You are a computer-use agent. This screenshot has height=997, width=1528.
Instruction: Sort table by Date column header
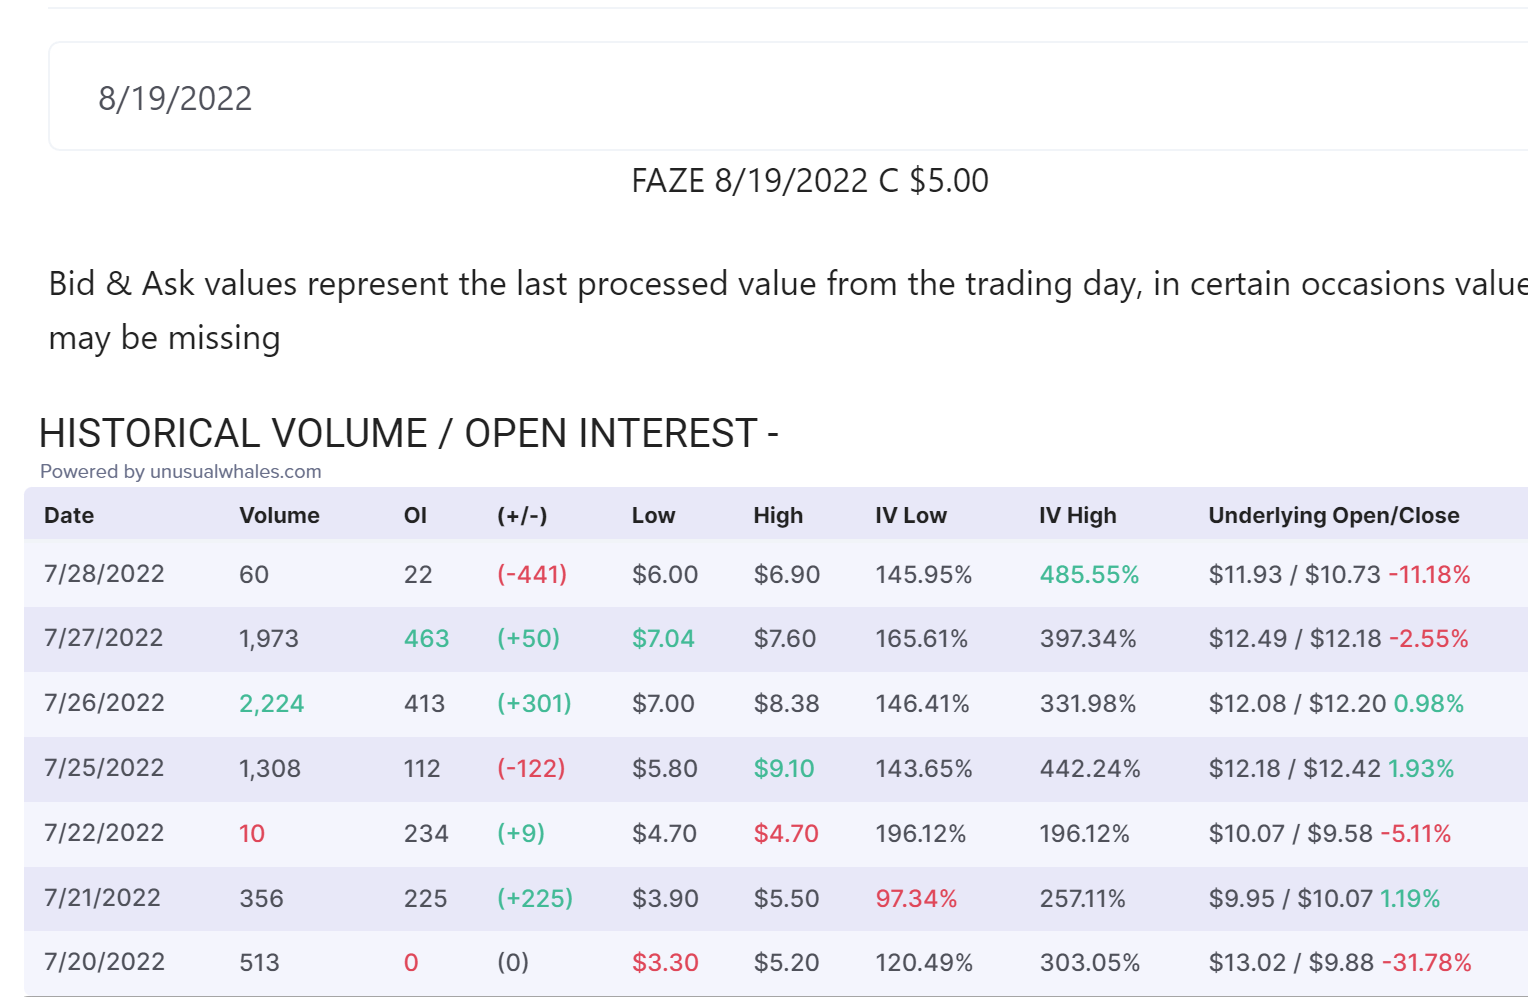(x=69, y=515)
